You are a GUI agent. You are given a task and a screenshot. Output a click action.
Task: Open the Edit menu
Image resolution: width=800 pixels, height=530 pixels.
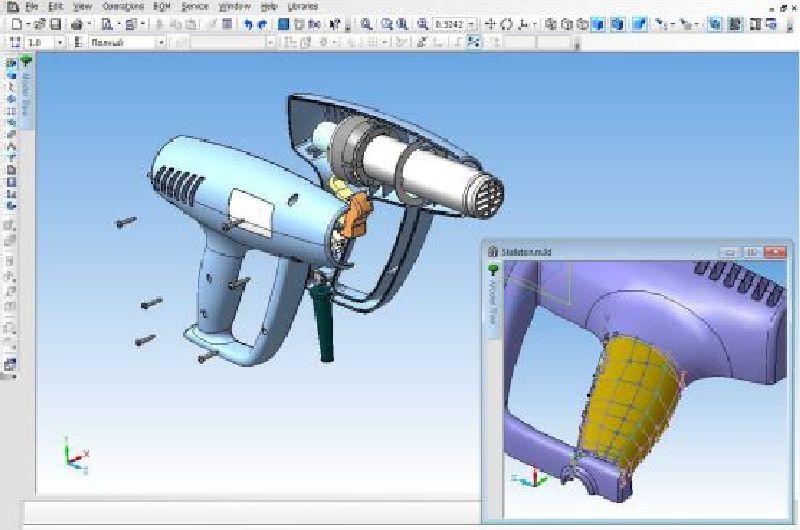56,7
